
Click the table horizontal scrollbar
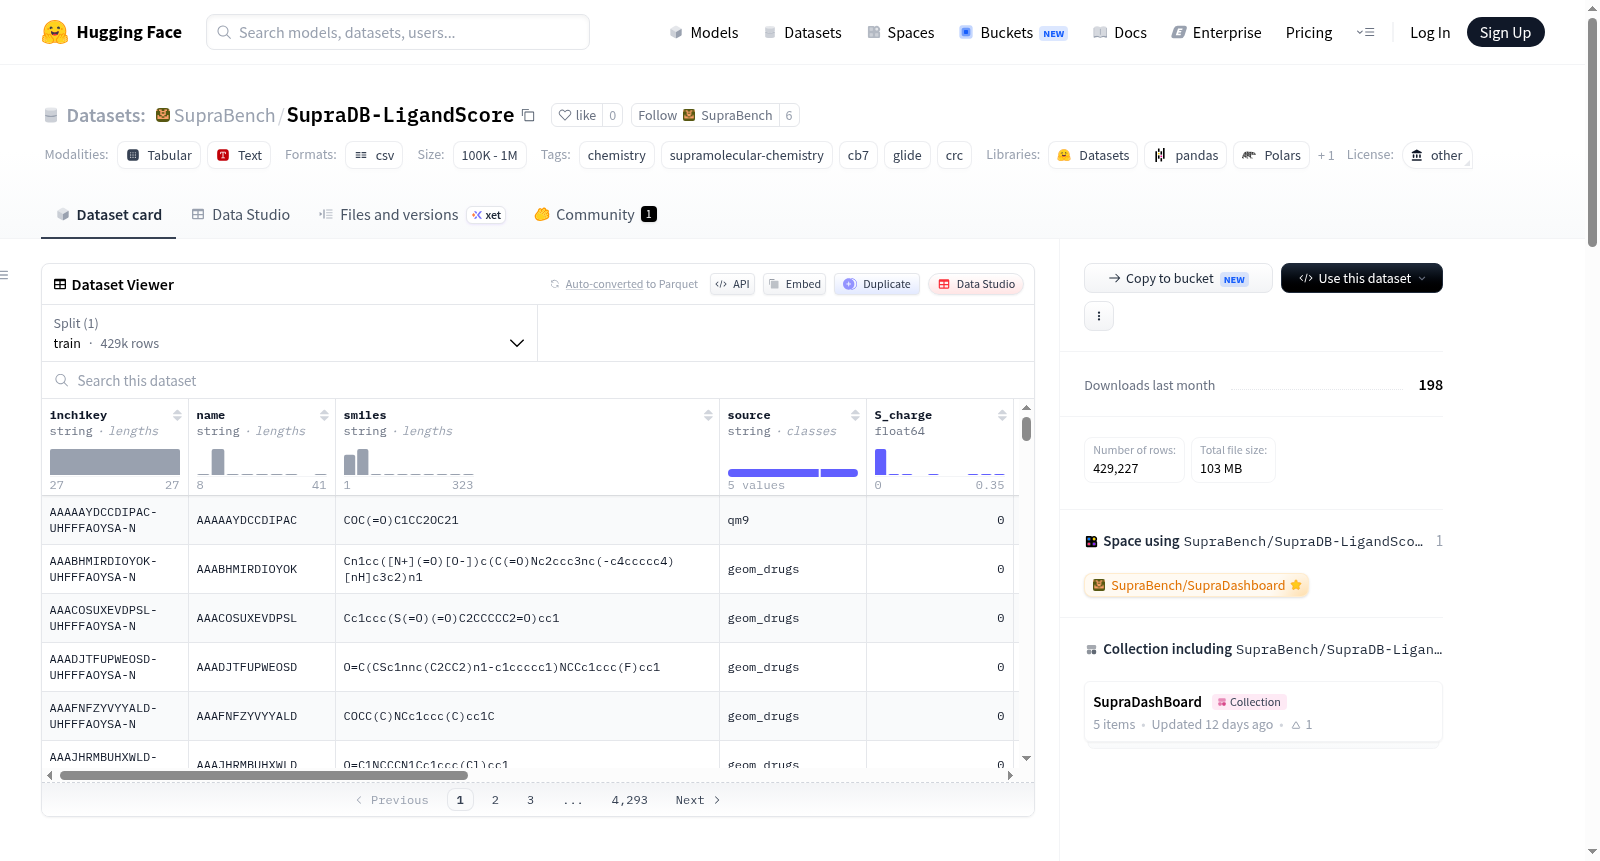[x=264, y=775]
